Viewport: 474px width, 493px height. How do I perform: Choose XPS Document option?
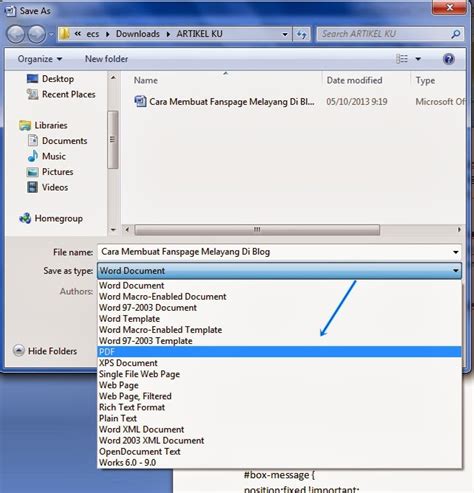click(x=279, y=363)
